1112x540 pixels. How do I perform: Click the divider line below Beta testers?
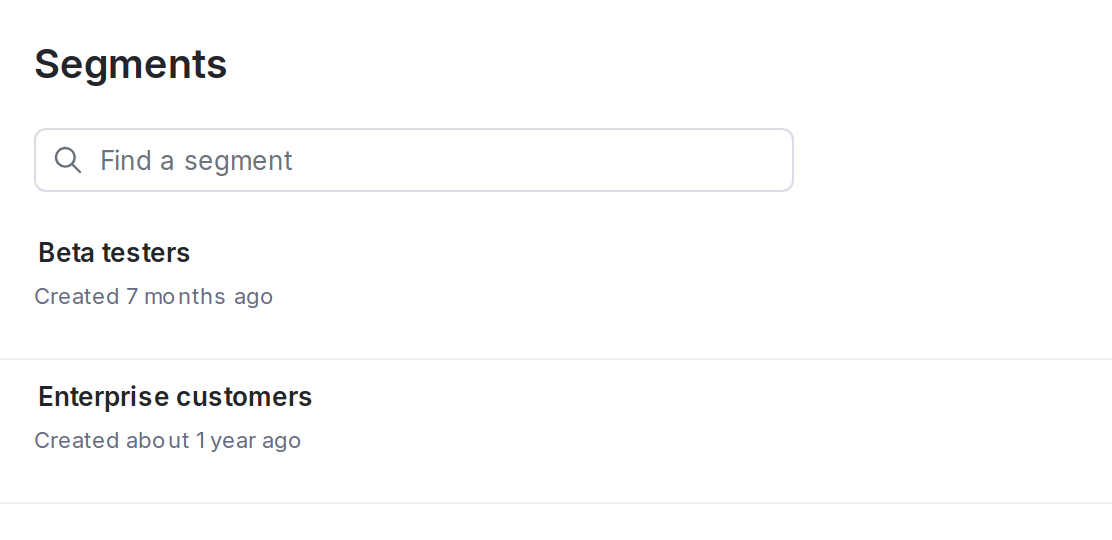tap(556, 358)
